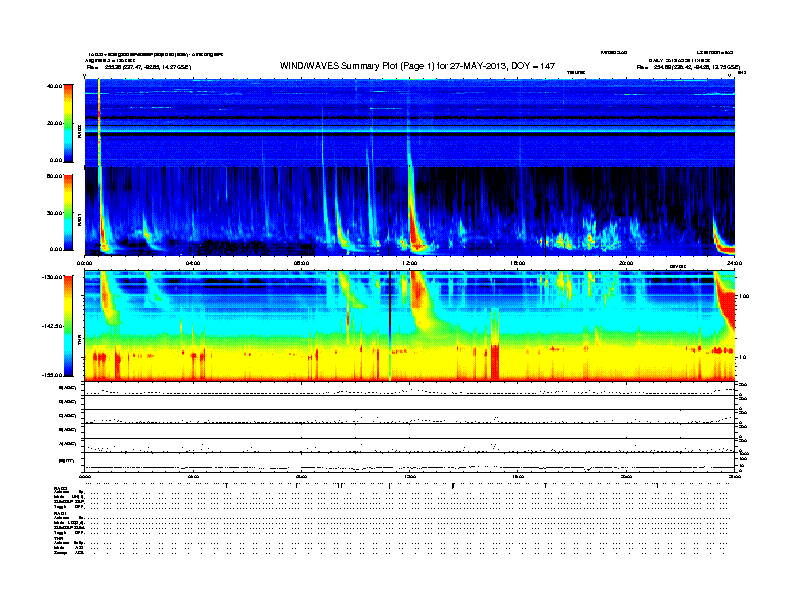
Task: Click '24:00' time label below RAD1 spectrogram
Action: click(734, 263)
